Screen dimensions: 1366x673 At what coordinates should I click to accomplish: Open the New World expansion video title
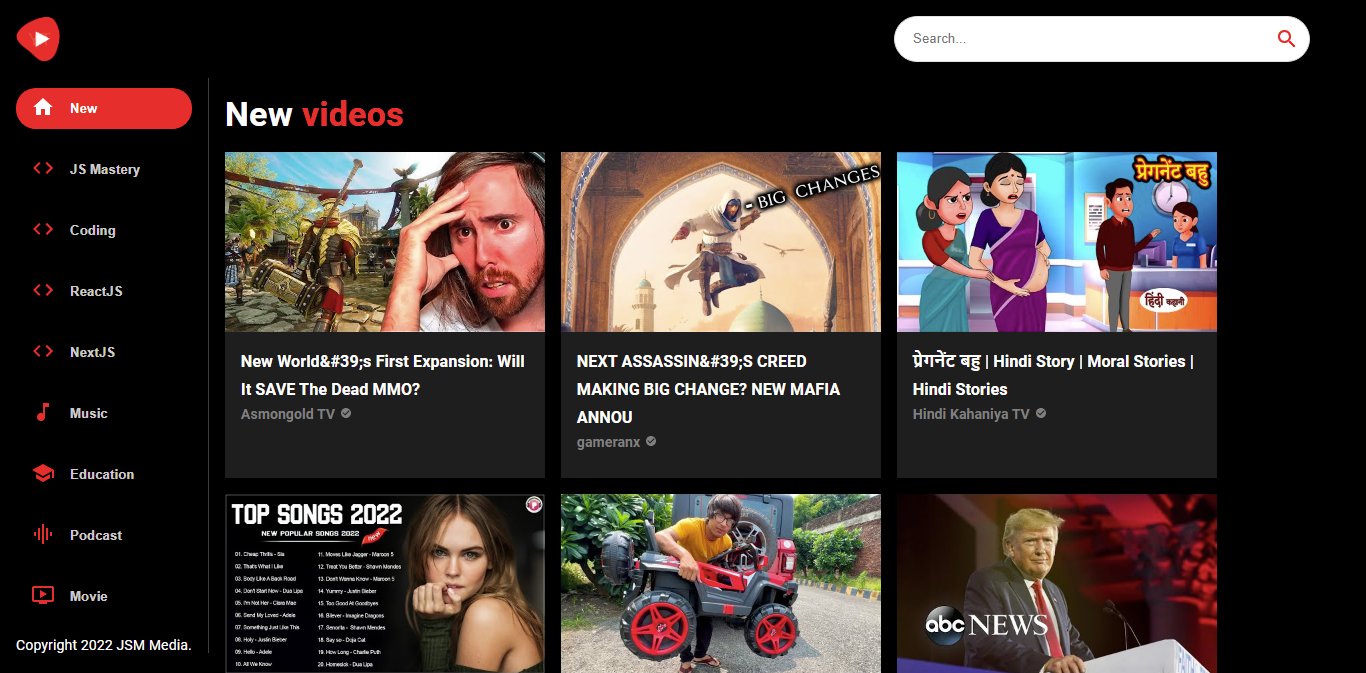383,375
